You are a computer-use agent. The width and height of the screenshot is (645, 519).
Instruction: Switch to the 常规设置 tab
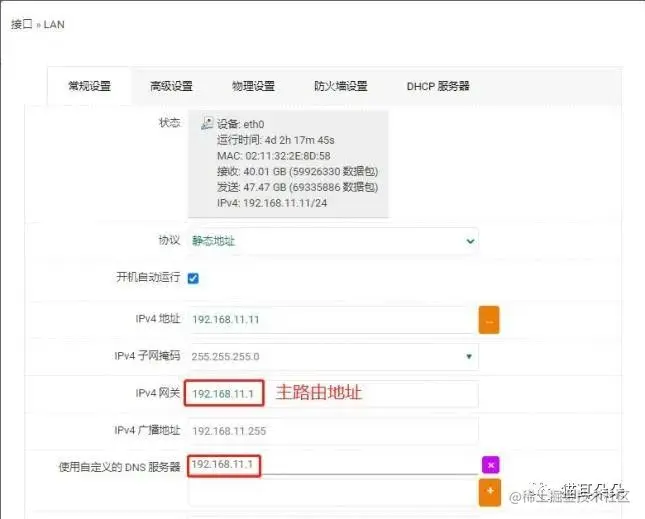(90, 86)
